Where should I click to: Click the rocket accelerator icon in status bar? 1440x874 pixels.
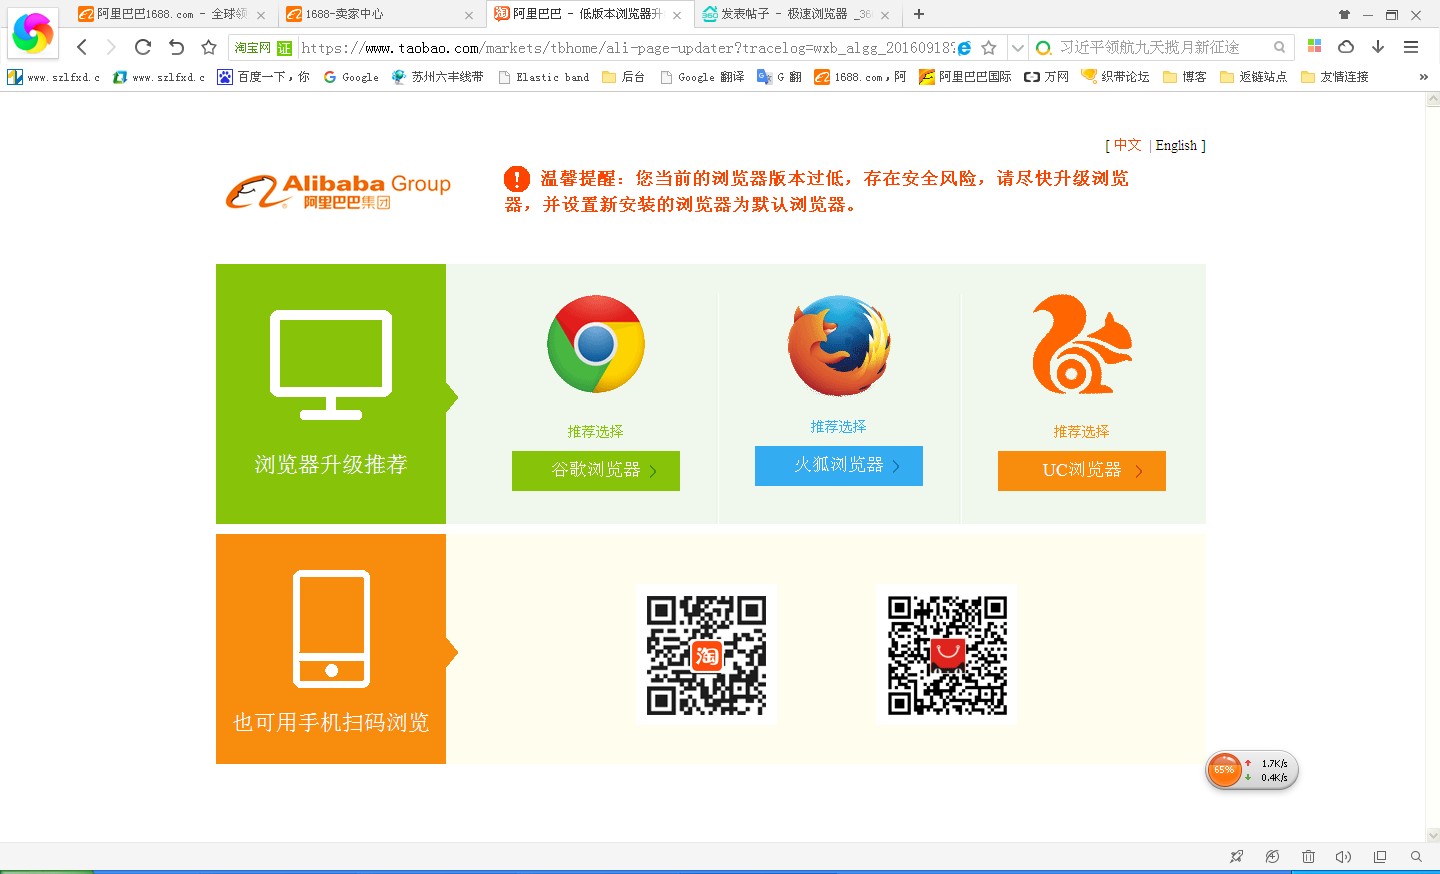[1237, 857]
